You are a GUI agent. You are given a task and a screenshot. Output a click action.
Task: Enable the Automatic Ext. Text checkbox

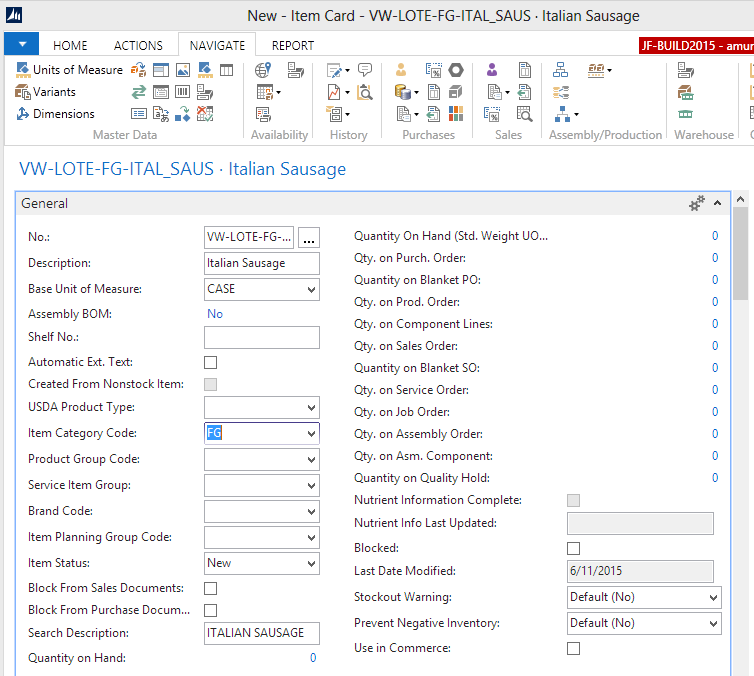[x=210, y=362]
